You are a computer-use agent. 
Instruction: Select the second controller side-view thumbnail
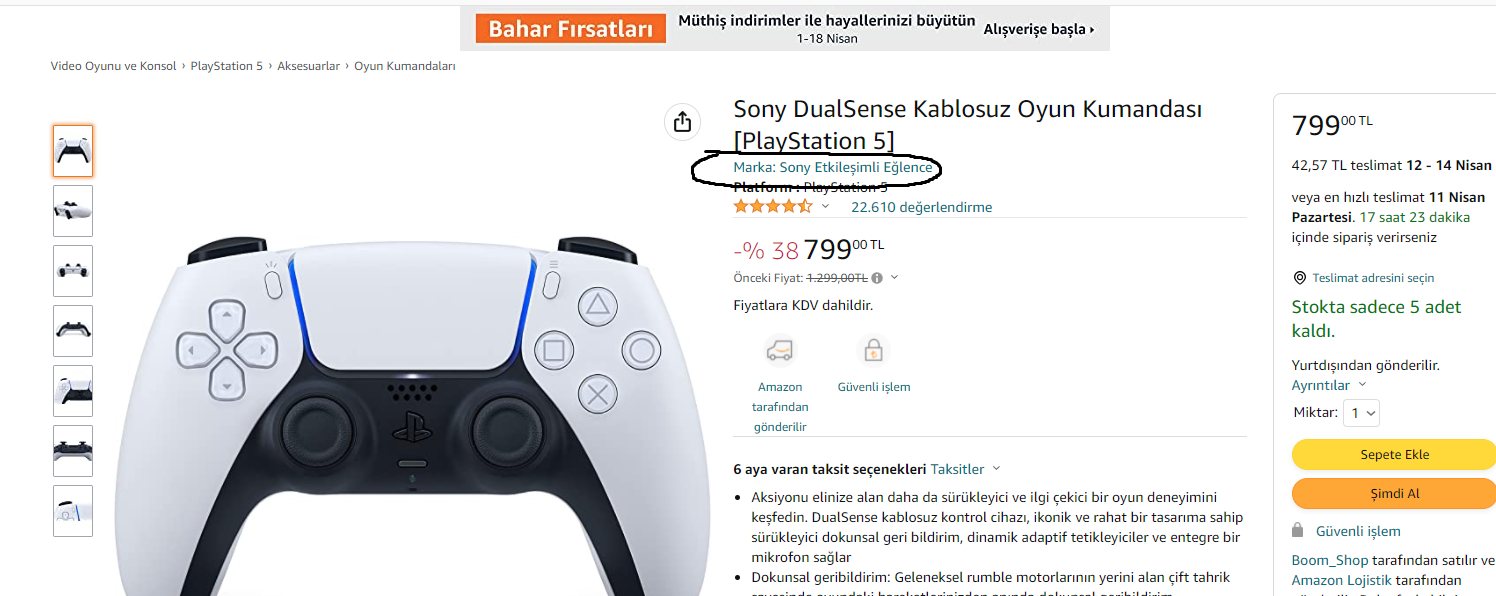coord(73,211)
